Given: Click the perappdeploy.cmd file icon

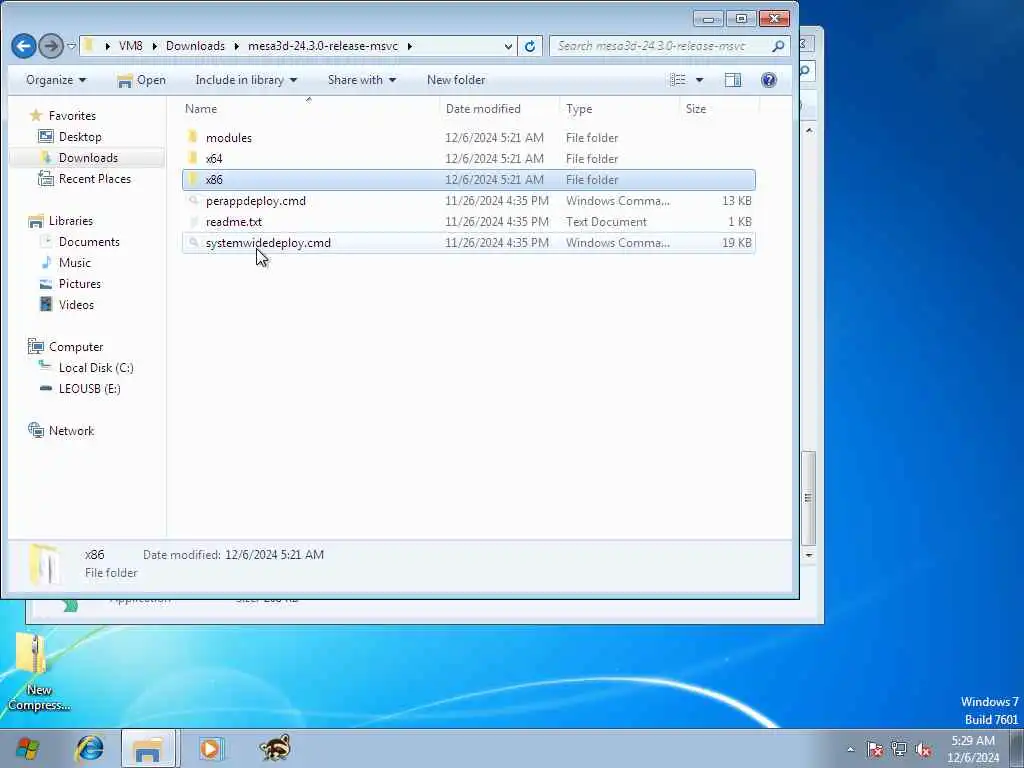Looking at the screenshot, I should (x=193, y=200).
